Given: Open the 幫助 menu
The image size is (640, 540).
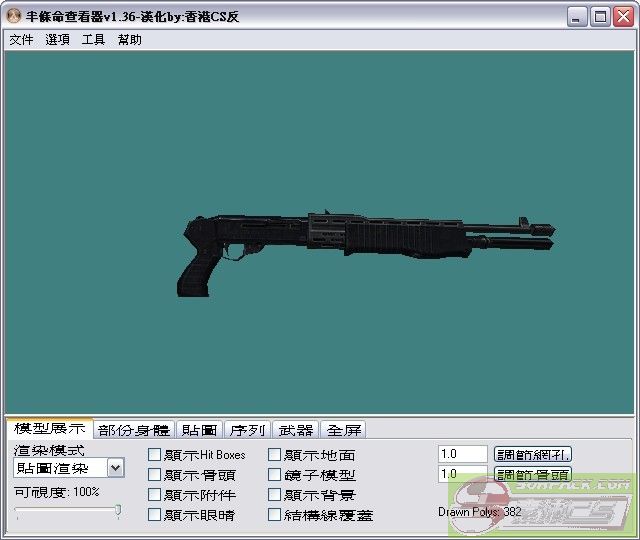Looking at the screenshot, I should 129,40.
